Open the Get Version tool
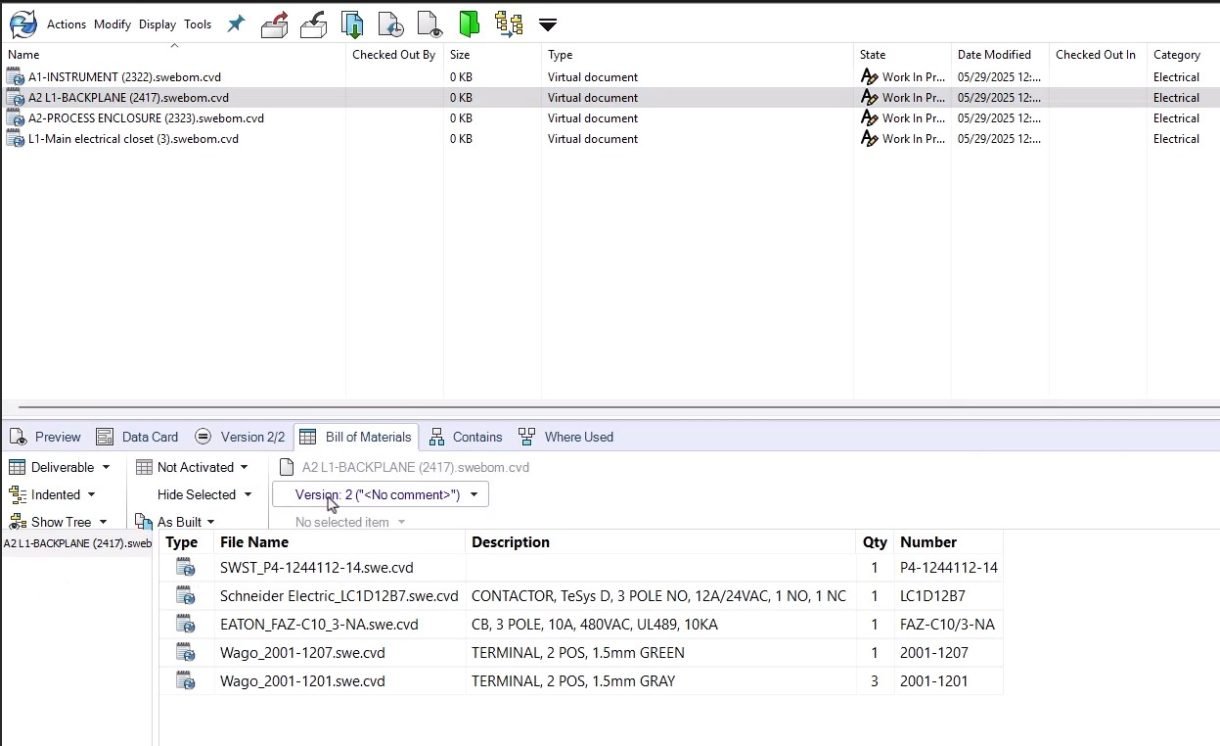Viewport: 1220px width, 746px height. [x=390, y=24]
